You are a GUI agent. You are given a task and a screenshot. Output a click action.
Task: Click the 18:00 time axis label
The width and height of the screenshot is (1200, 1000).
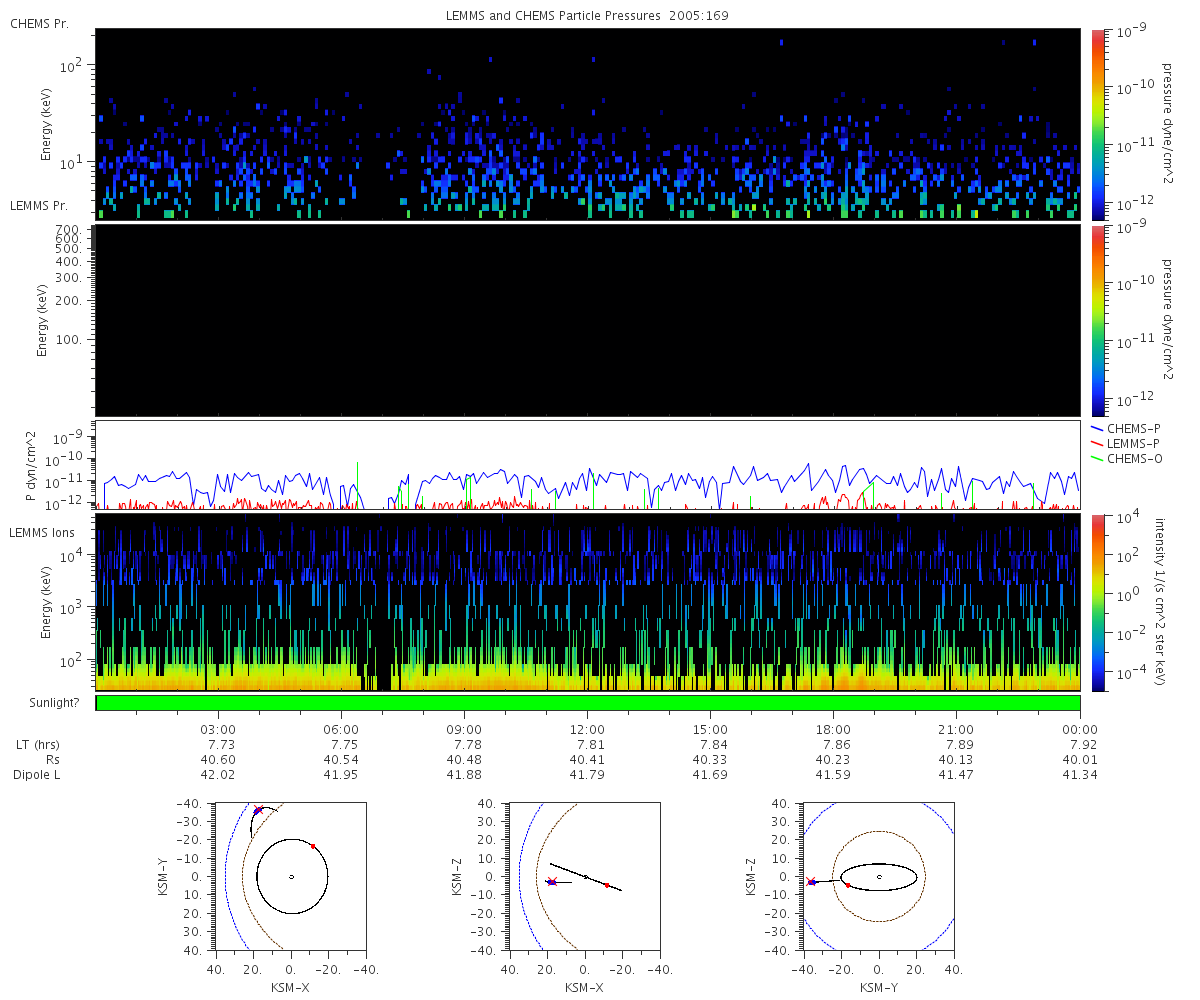[833, 730]
